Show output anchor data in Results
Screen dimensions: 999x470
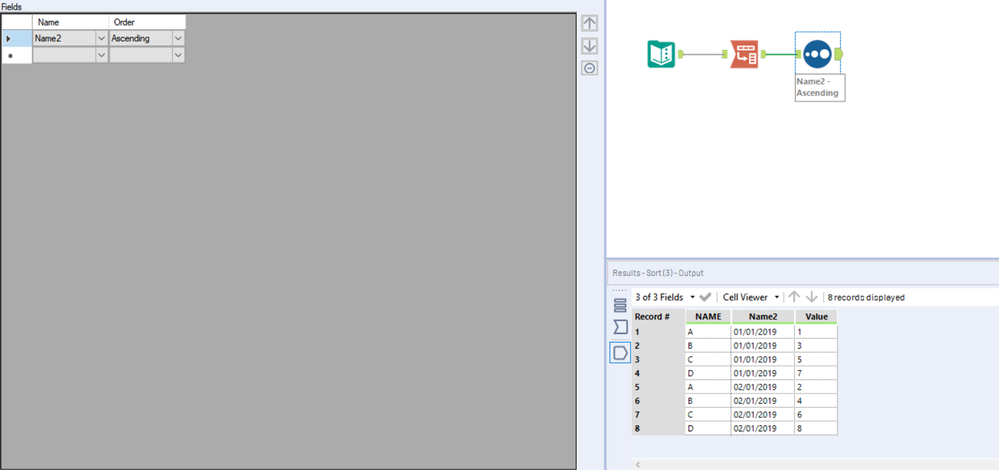(x=620, y=352)
